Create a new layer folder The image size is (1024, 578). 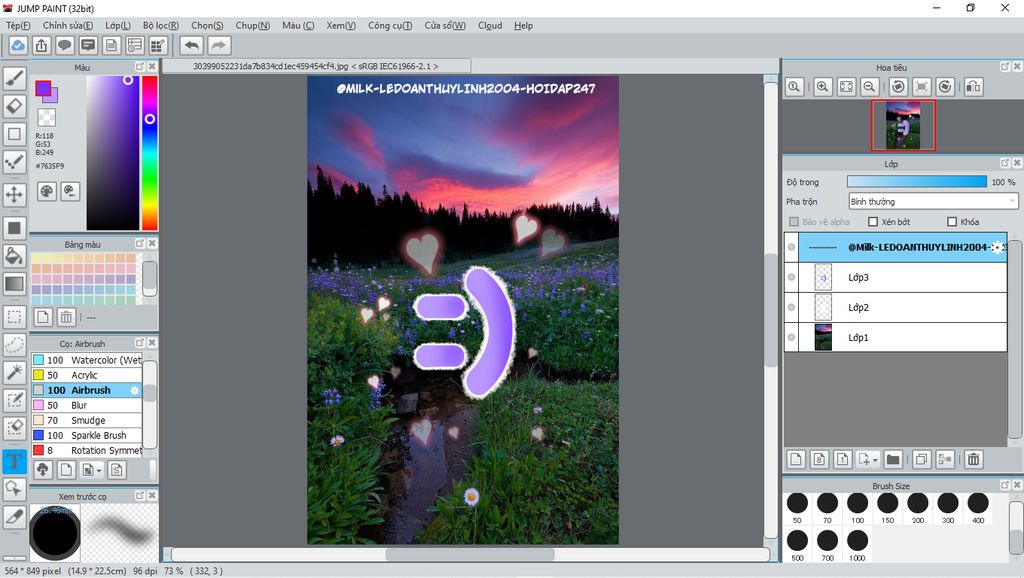coord(893,459)
